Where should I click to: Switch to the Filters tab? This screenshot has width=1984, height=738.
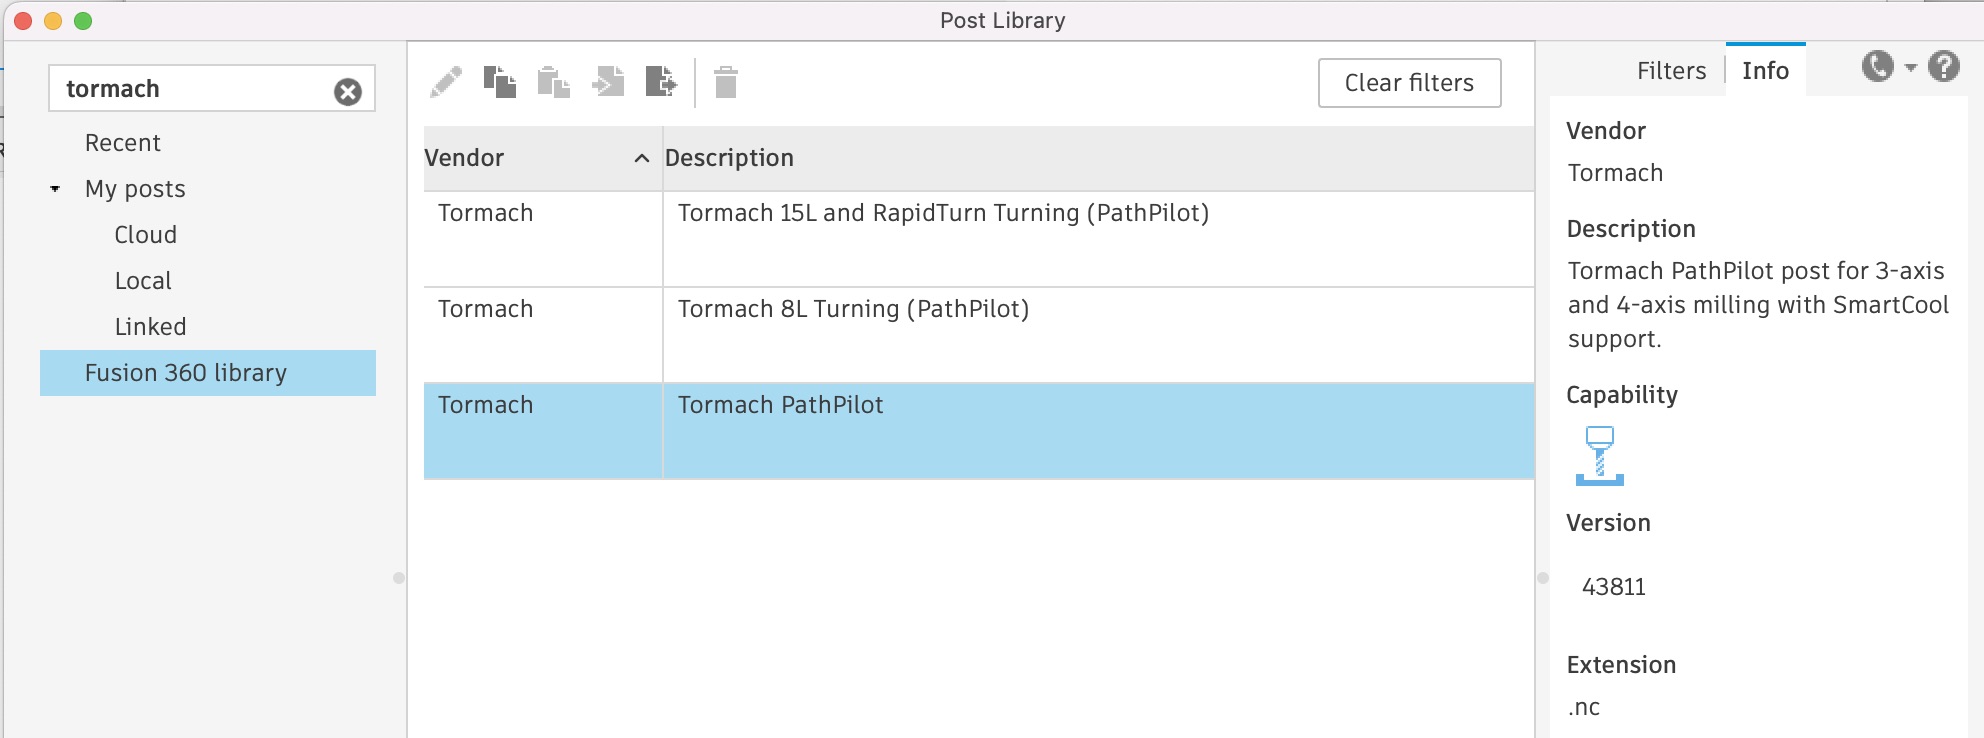1671,71
